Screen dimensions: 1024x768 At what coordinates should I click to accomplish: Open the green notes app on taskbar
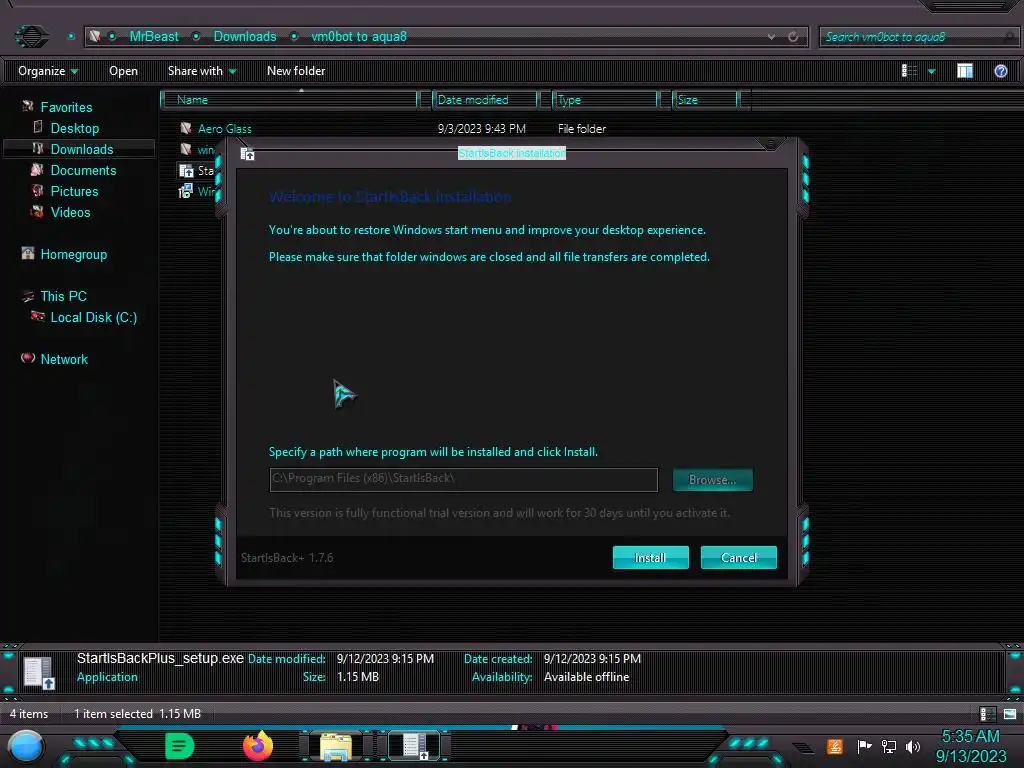[180, 746]
